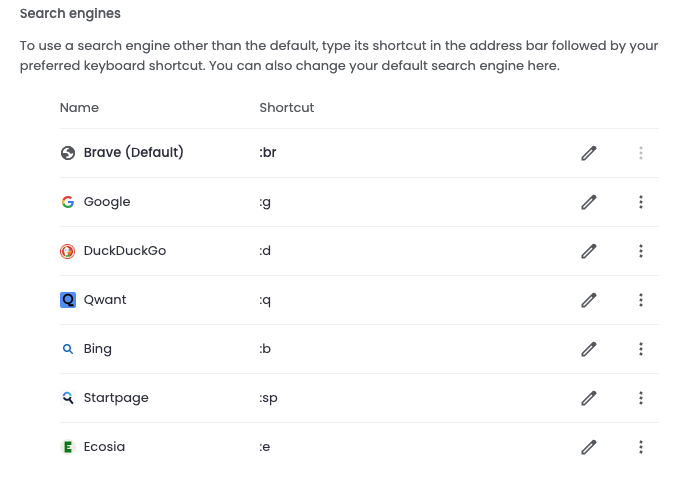The image size is (679, 478).
Task: Click the edit pencil for Qwant
Action: click(588, 300)
